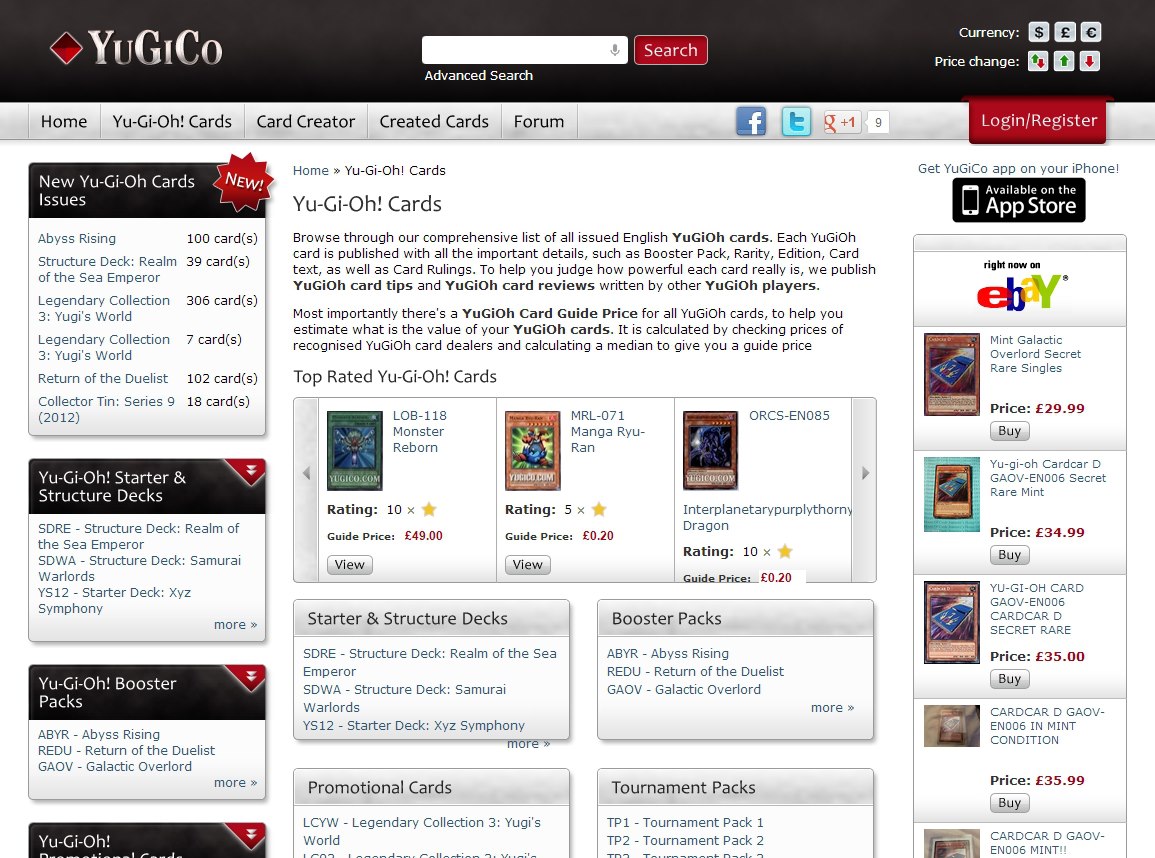Open Card Creator menu item
This screenshot has height=858, width=1155.
coord(306,122)
